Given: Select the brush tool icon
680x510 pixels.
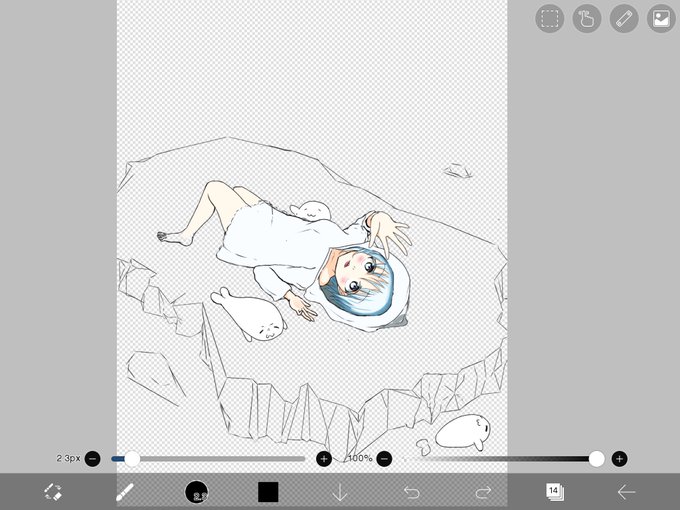Looking at the screenshot, I should pyautogui.click(x=125, y=492).
